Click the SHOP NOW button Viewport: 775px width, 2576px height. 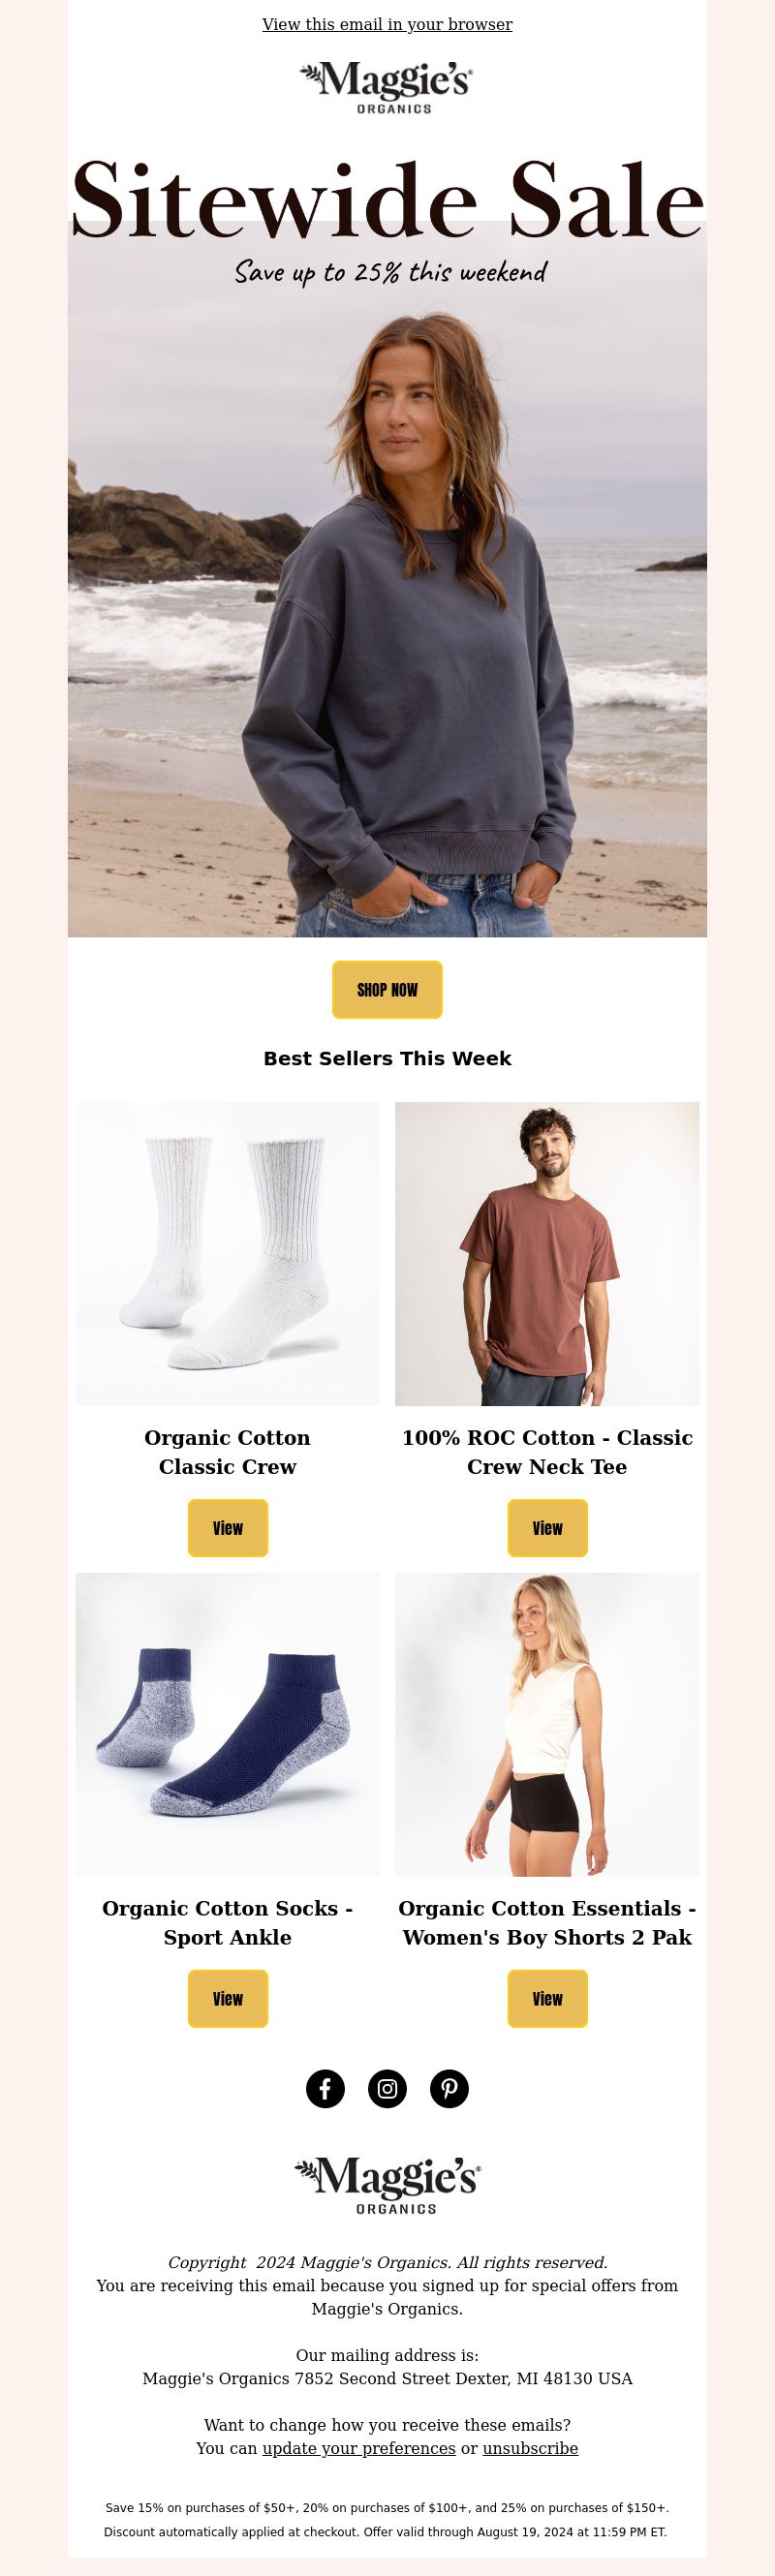(x=387, y=989)
